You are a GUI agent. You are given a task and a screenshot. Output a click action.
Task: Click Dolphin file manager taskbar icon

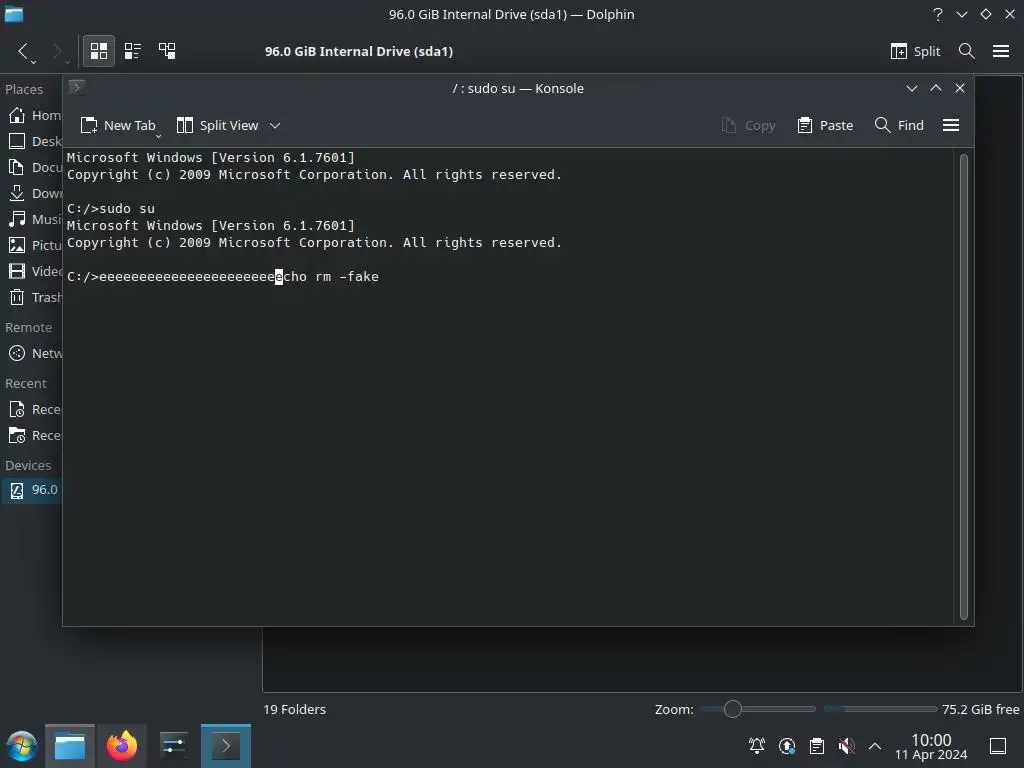70,746
